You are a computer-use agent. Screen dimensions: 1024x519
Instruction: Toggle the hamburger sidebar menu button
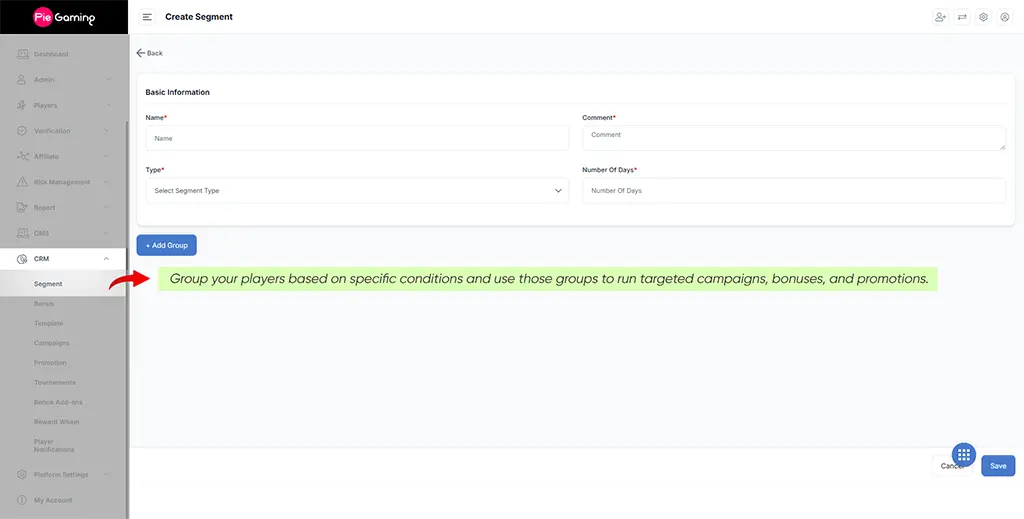click(x=148, y=17)
